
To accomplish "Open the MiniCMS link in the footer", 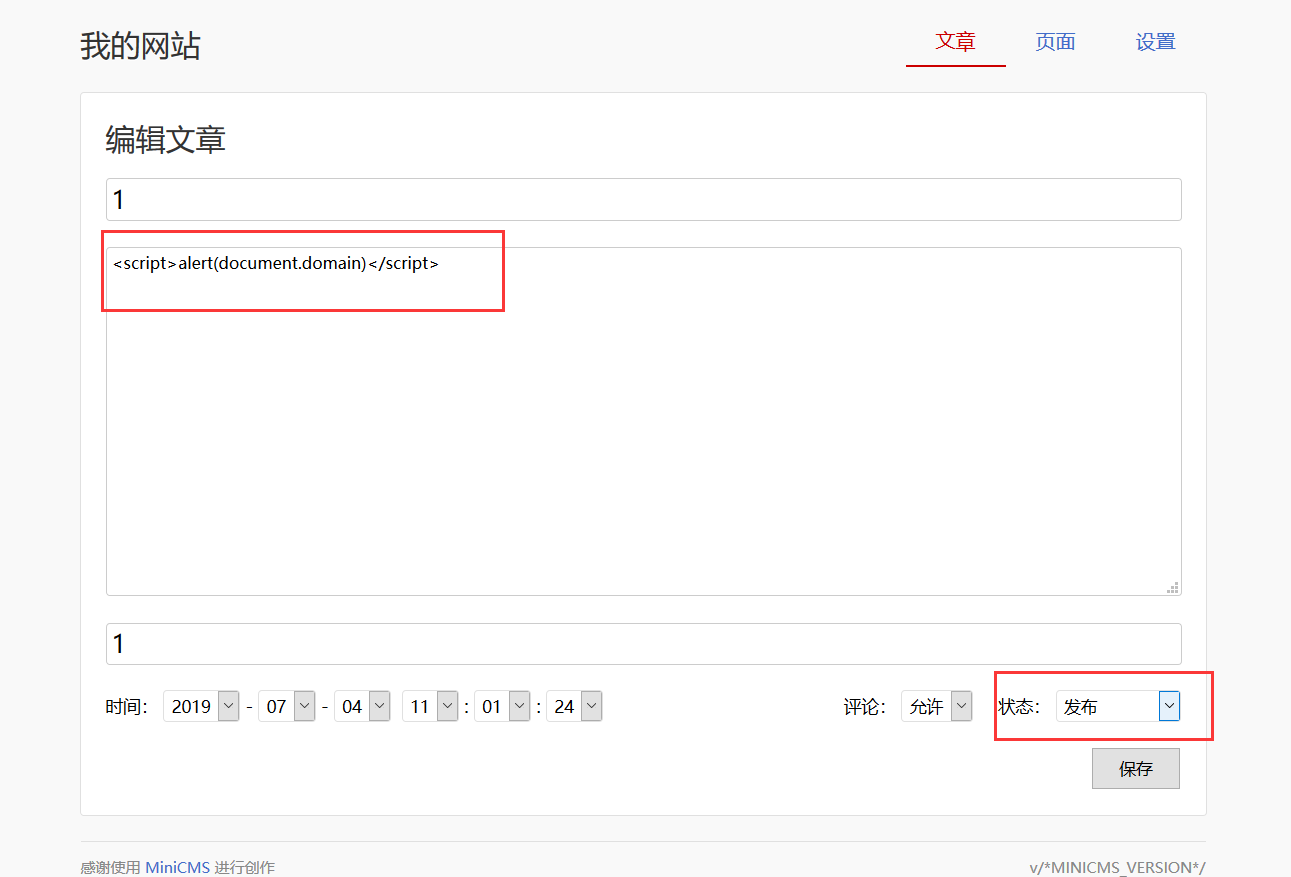I will [178, 867].
